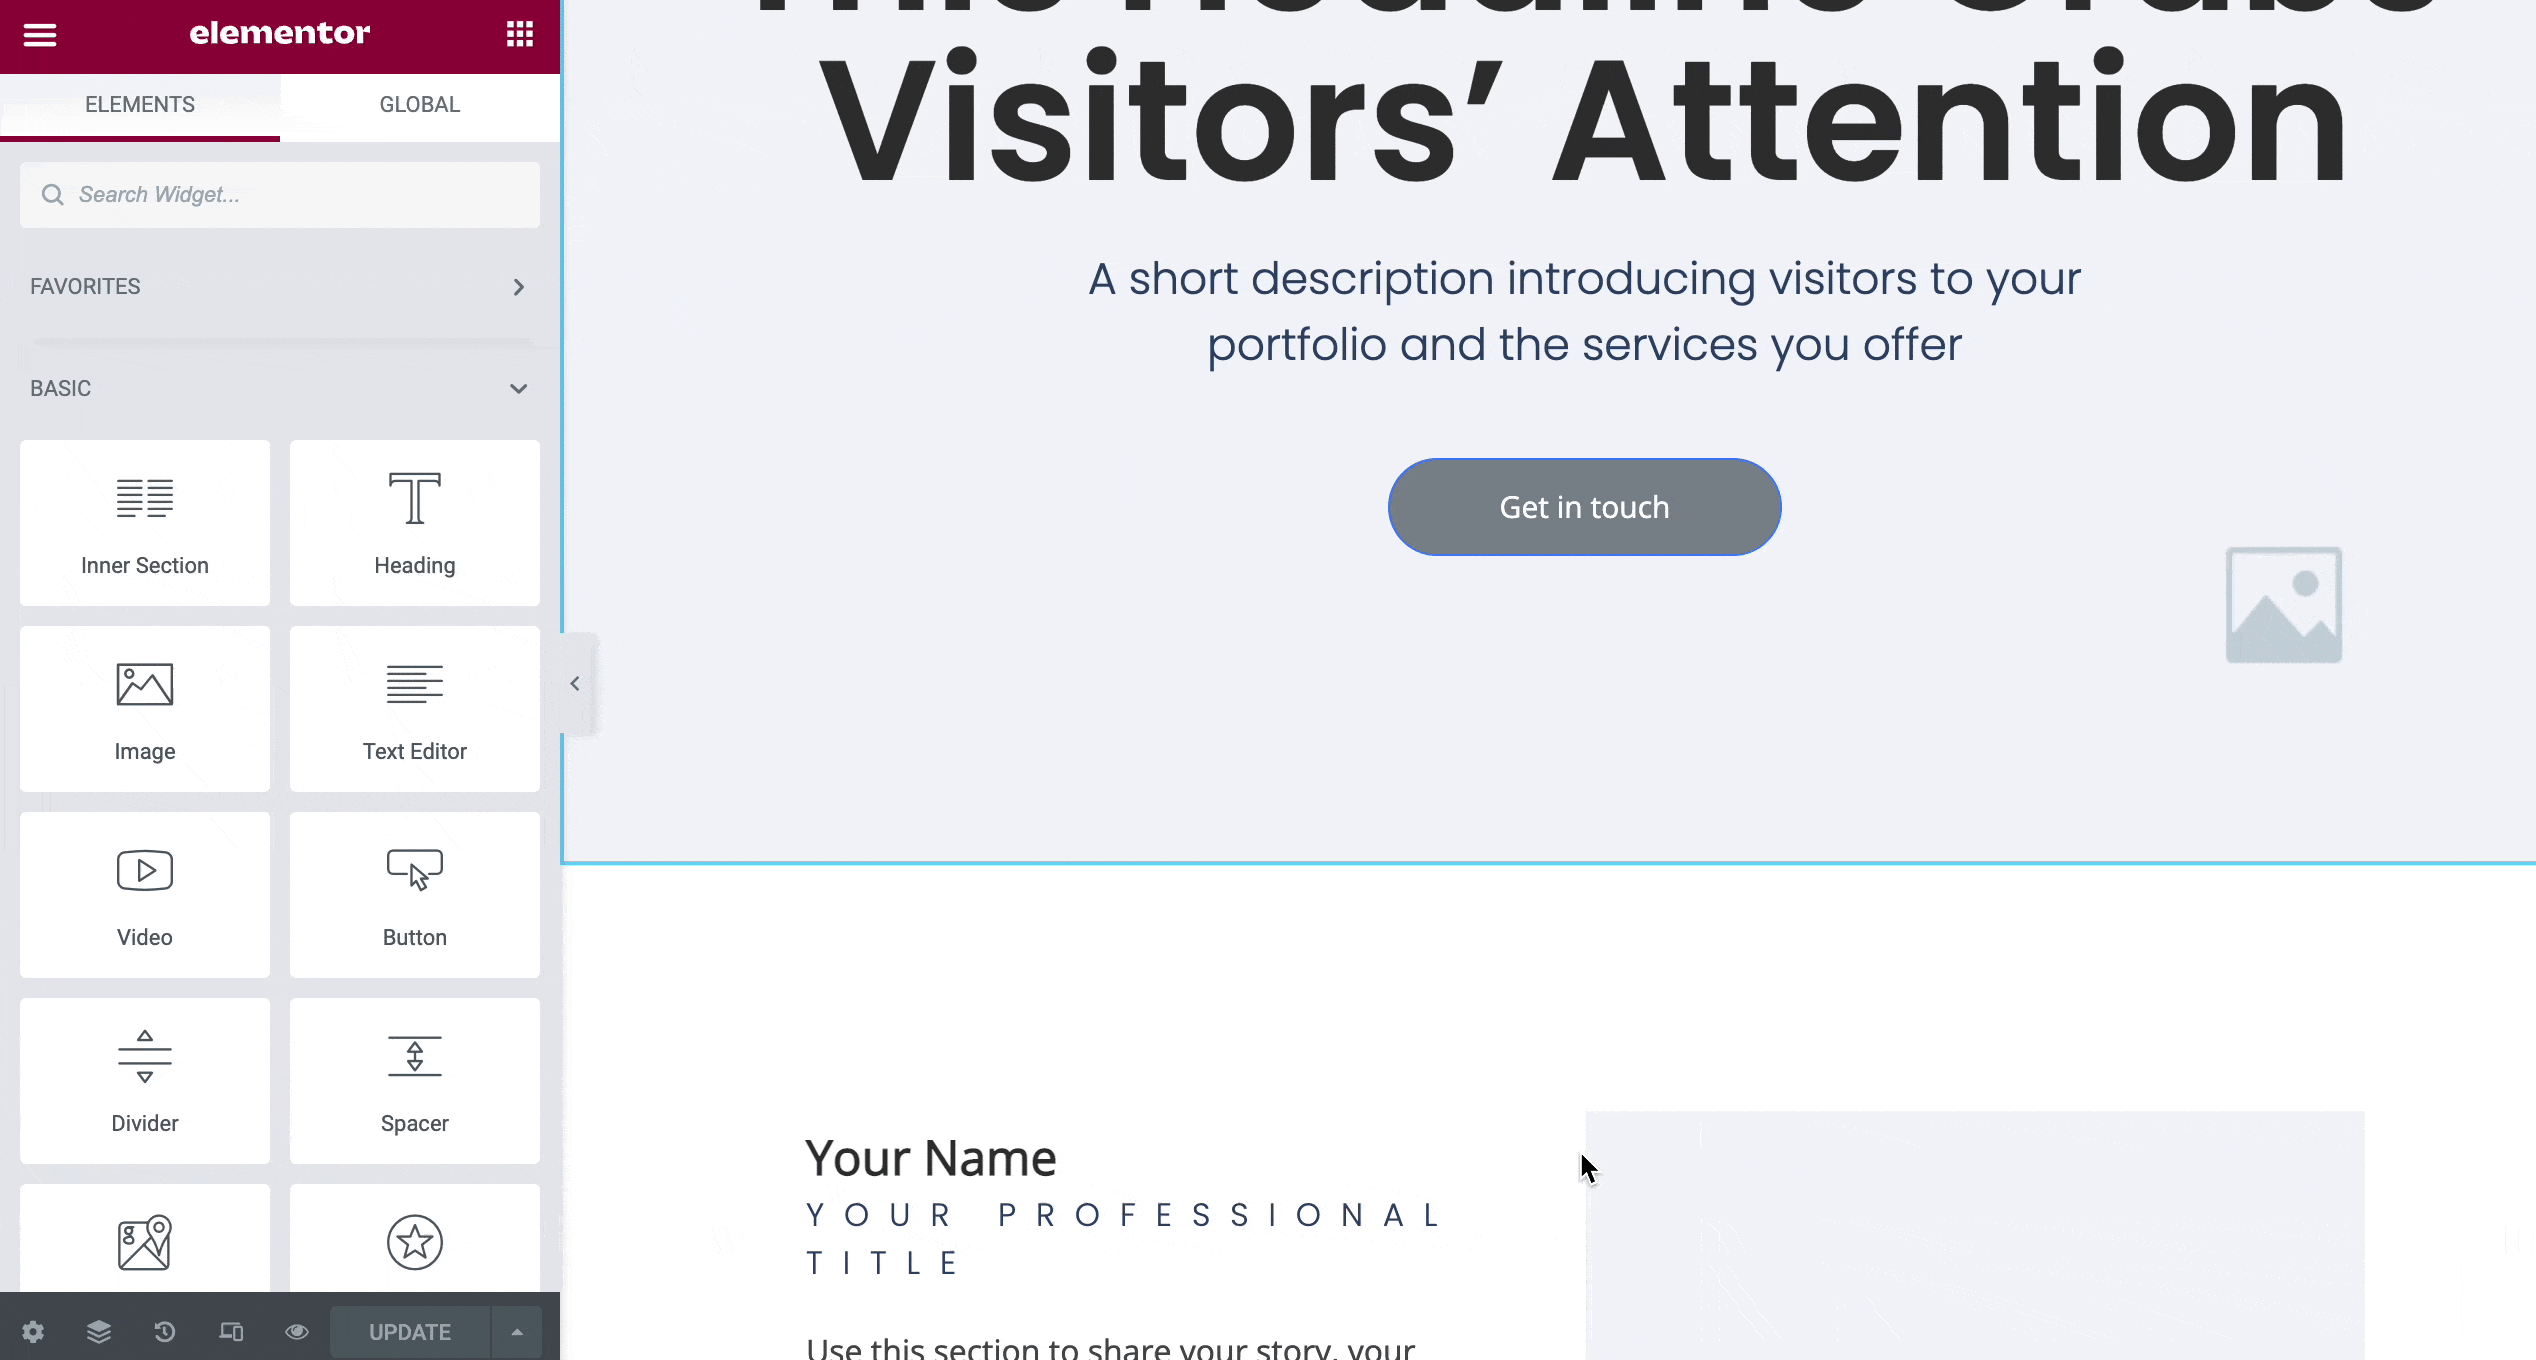The height and width of the screenshot is (1360, 2536).
Task: Search for a widget in search field
Action: 280,195
